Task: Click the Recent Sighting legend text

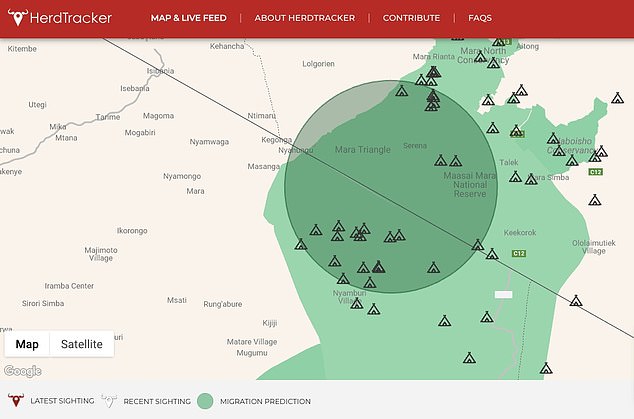Action: [157, 401]
